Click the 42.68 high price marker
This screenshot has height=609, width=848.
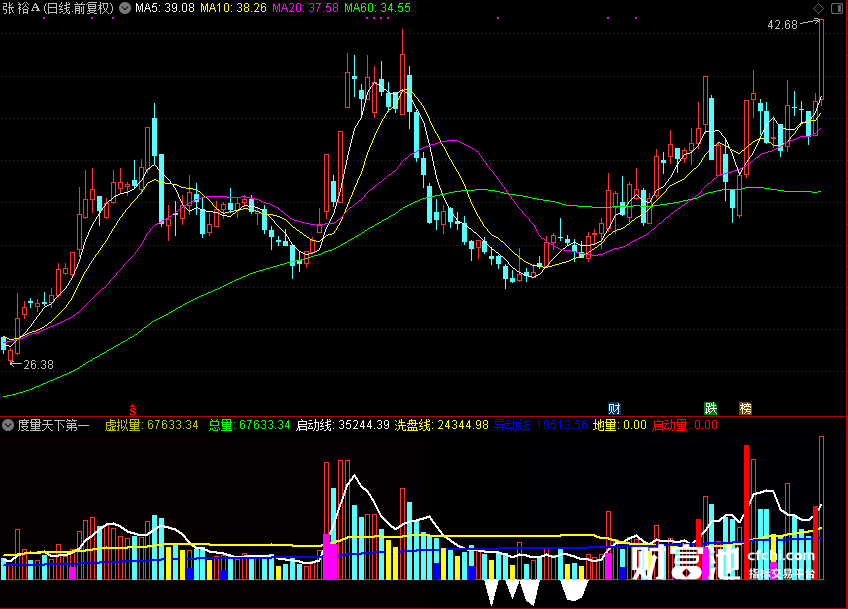pyautogui.click(x=783, y=25)
